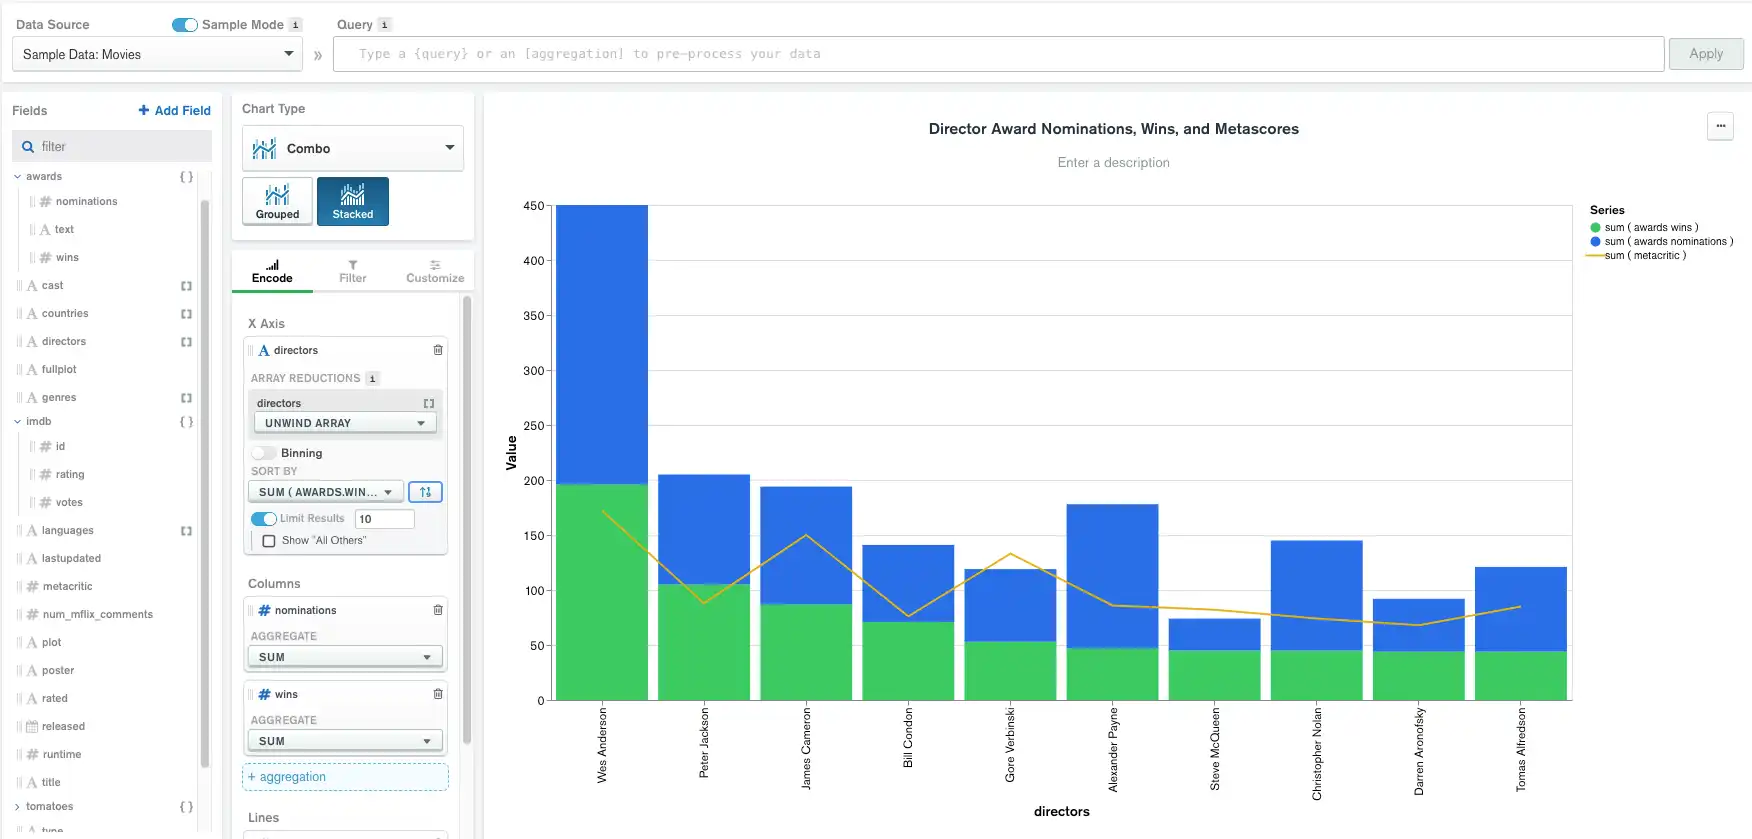
Task: Switch to the Customize tab
Action: click(435, 271)
